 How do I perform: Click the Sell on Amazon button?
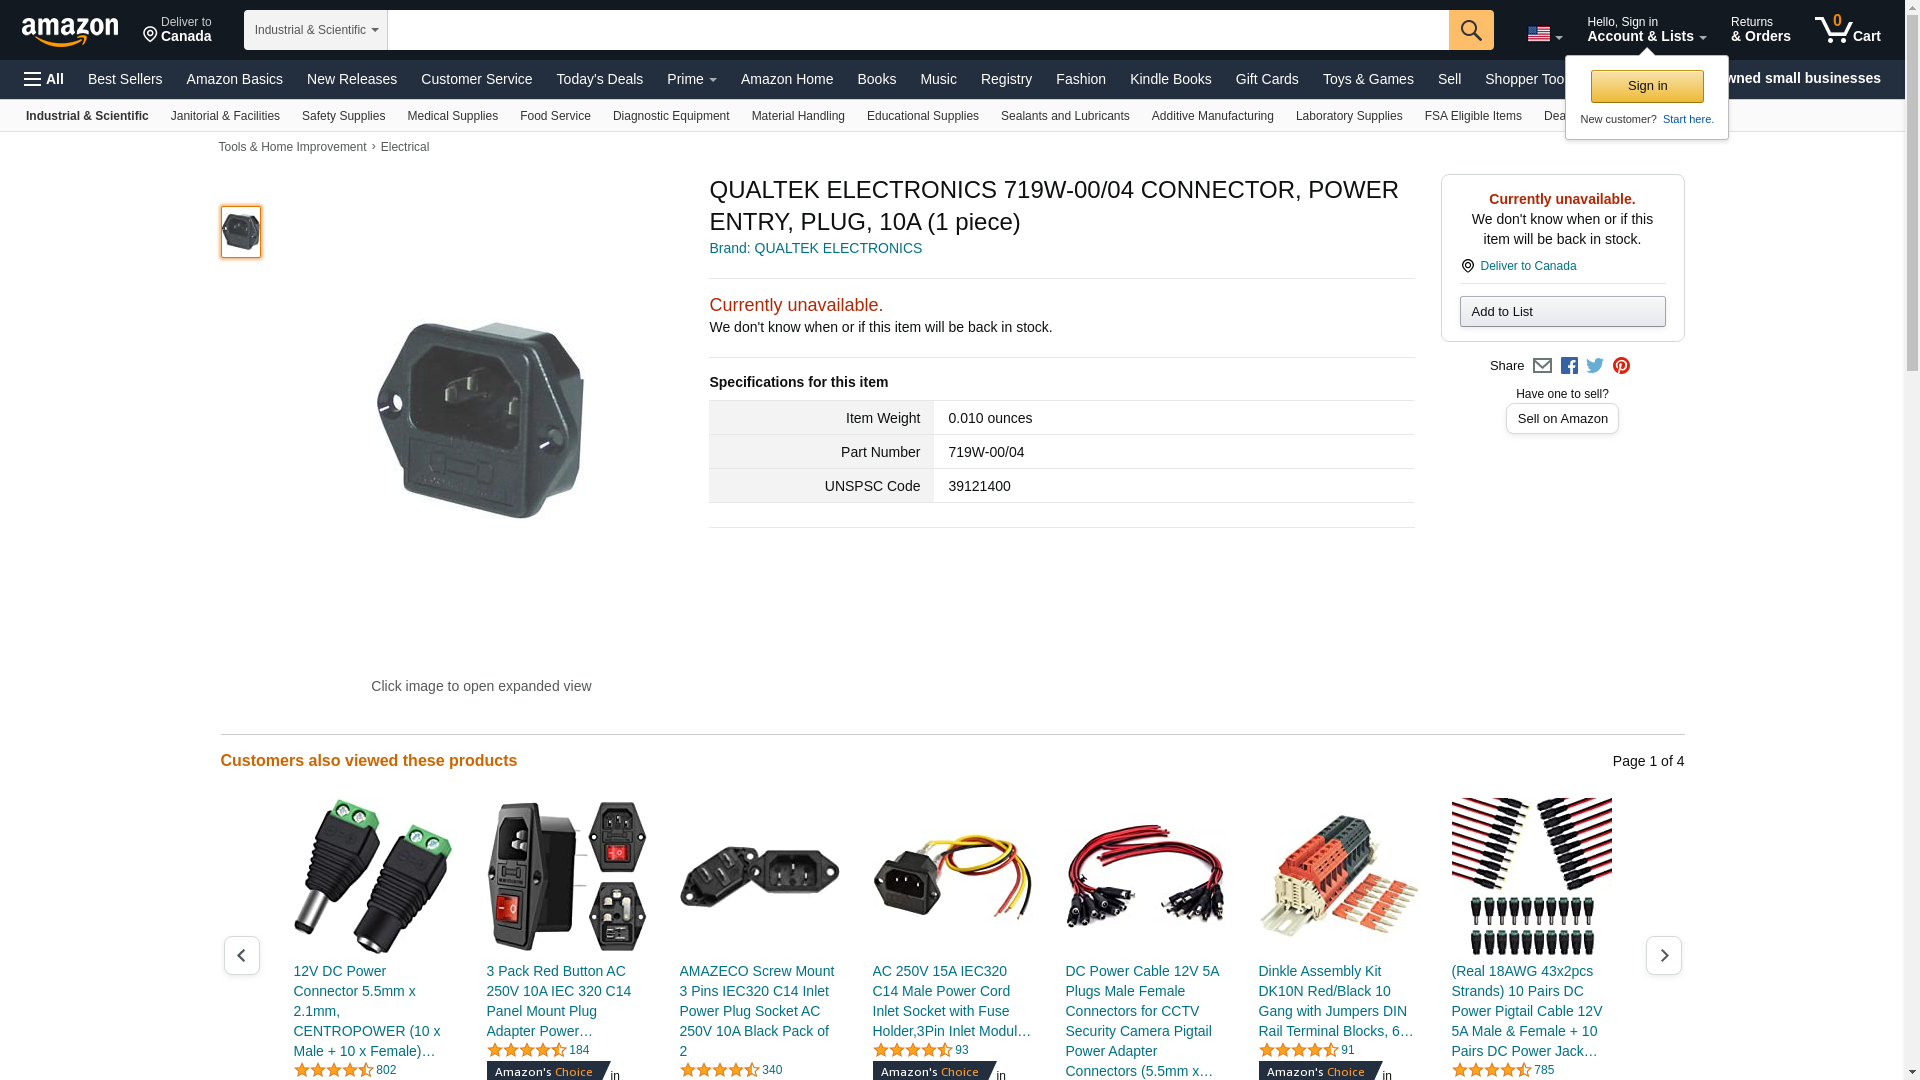point(1562,419)
